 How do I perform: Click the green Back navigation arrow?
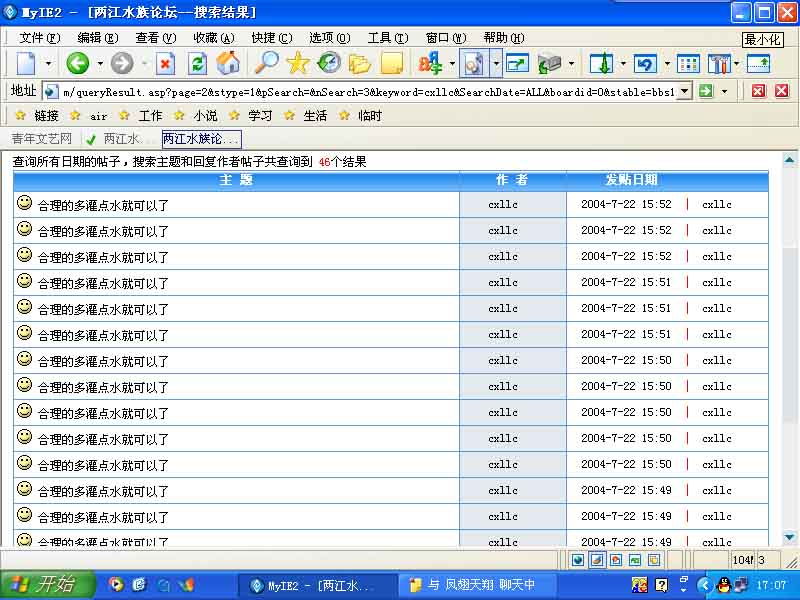pos(77,64)
